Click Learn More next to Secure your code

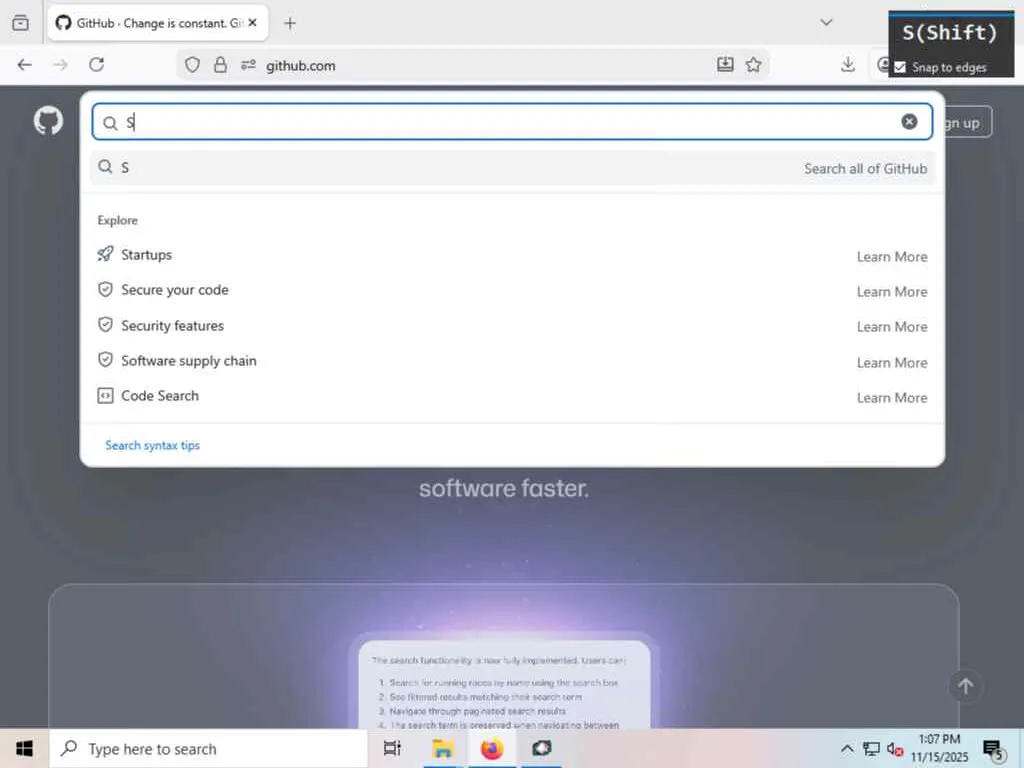pos(892,292)
